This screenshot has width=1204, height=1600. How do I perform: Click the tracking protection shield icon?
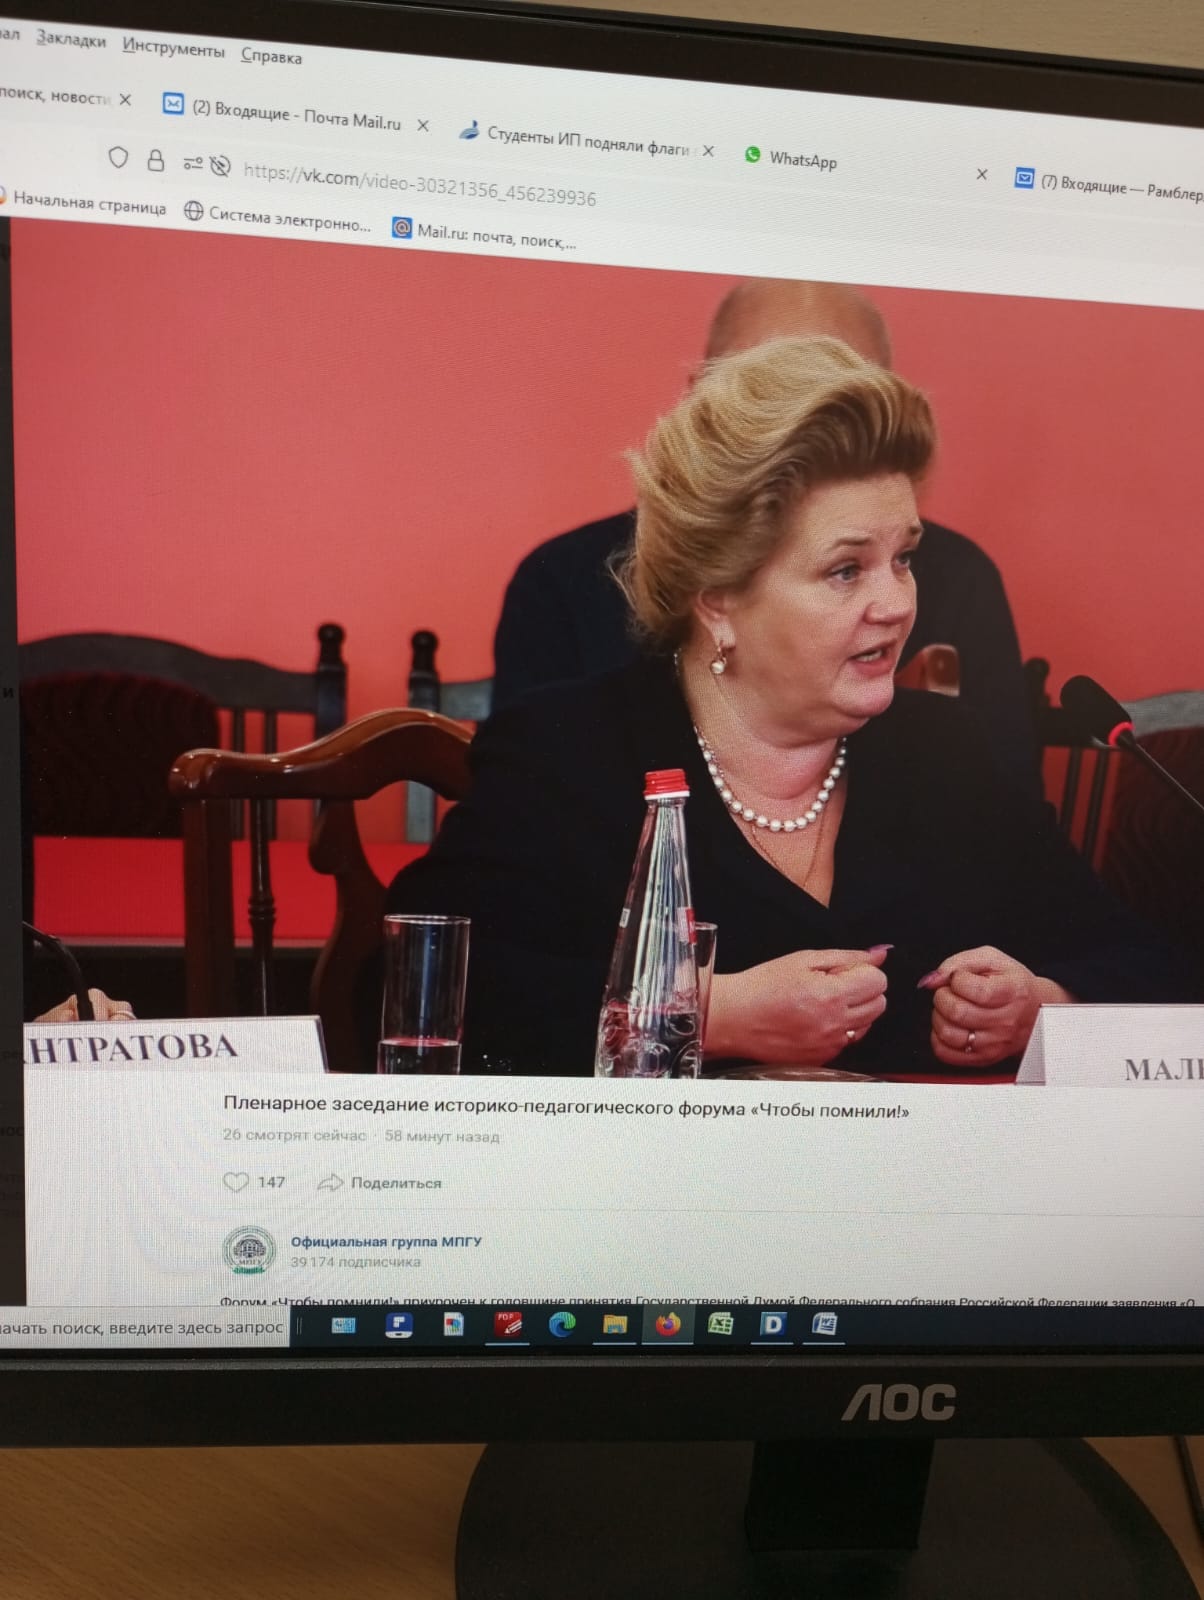[118, 157]
